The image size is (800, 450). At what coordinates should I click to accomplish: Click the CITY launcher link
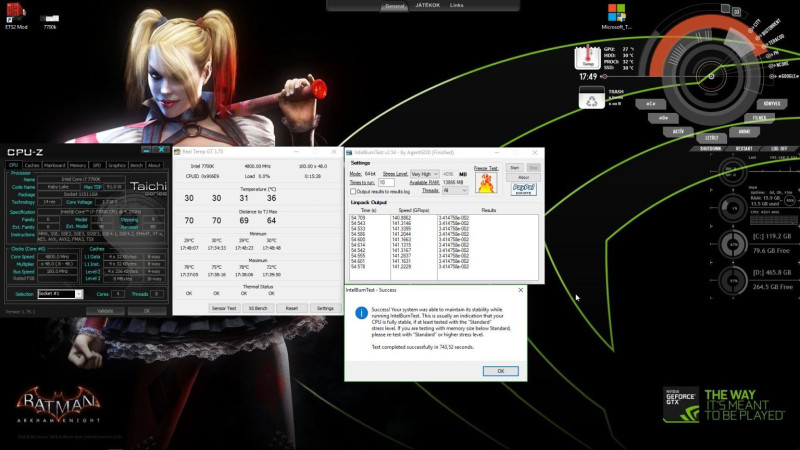pyautogui.click(x=755, y=26)
